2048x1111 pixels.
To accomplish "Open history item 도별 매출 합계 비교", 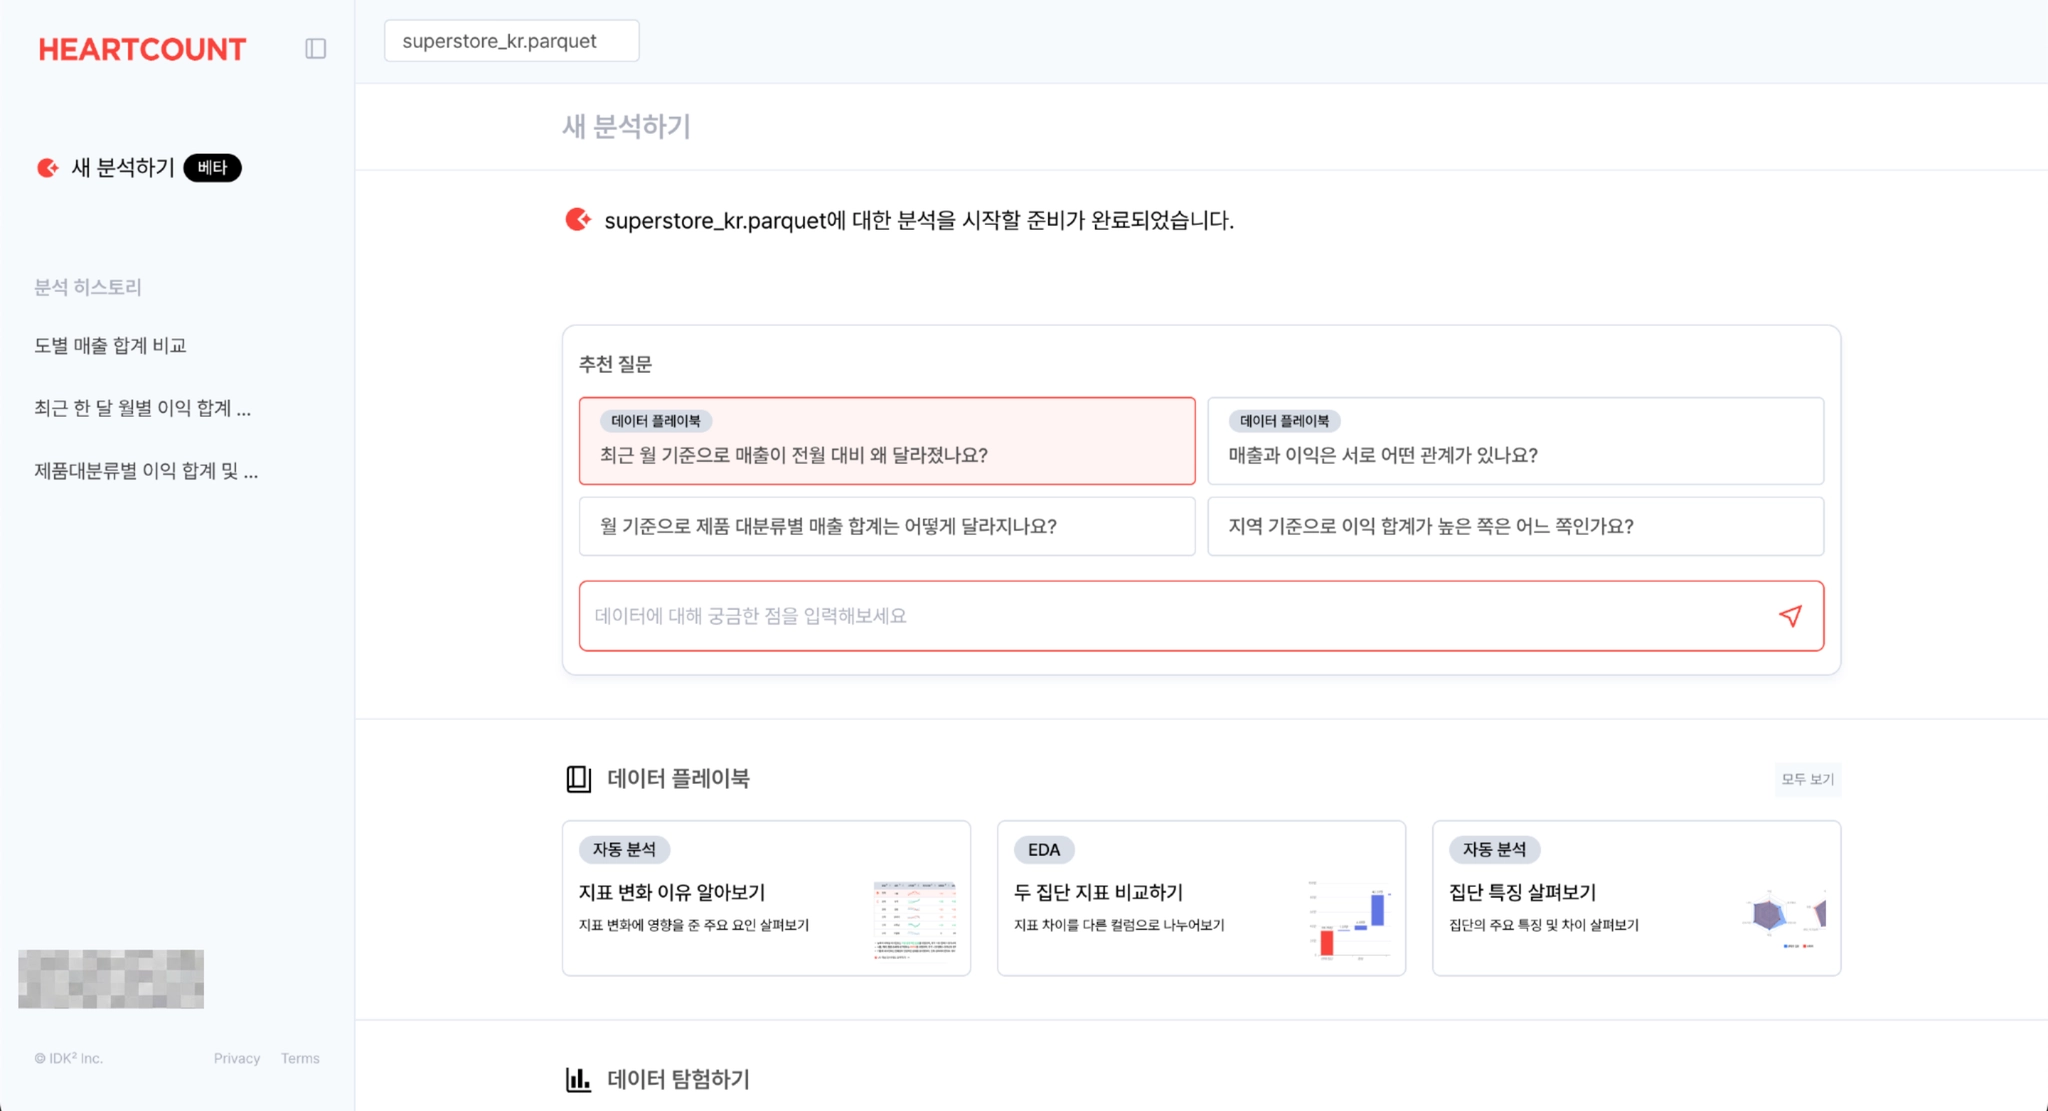I will 110,345.
